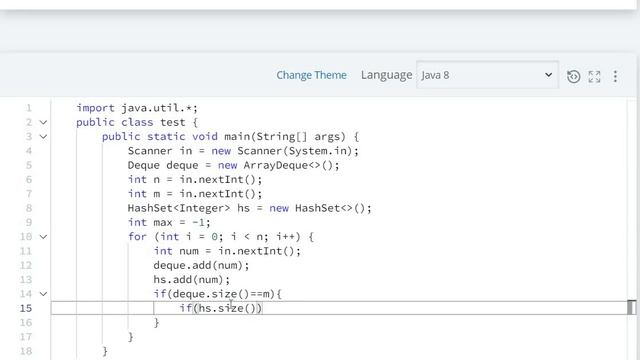Open the Change Theme link

pos(311,75)
